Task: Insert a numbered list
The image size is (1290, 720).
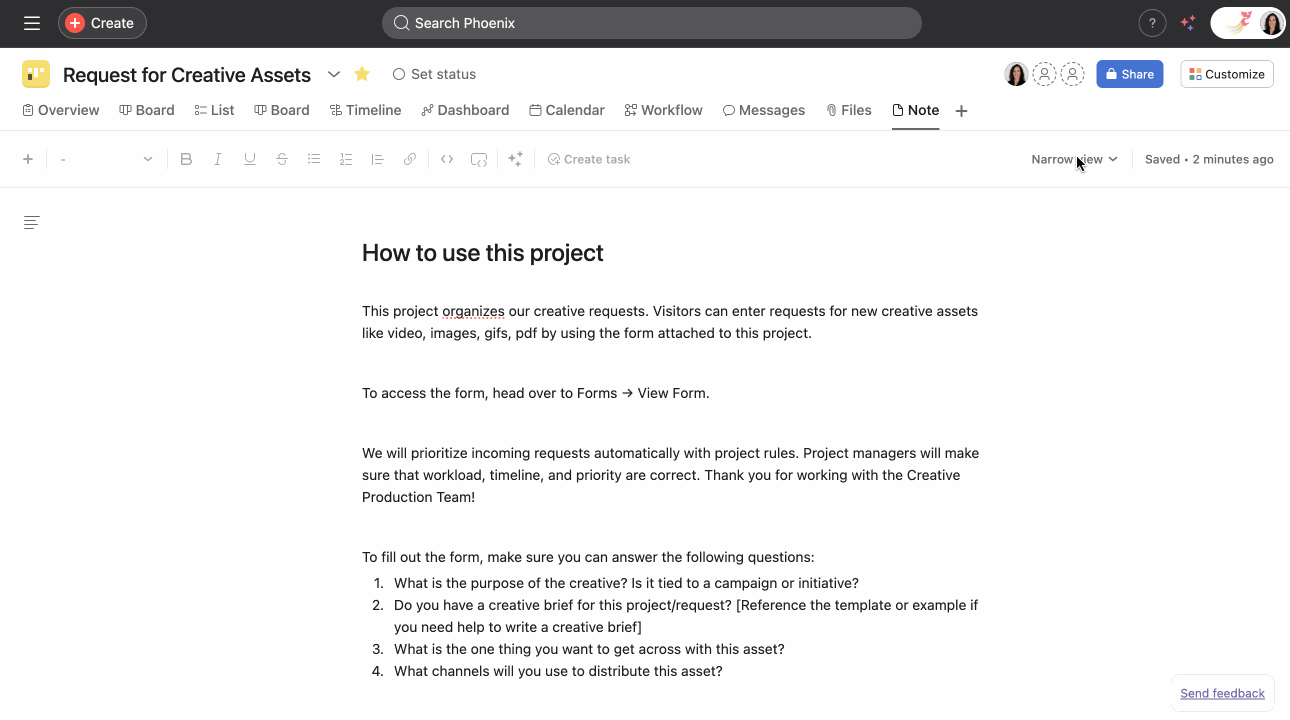Action: tap(346, 159)
